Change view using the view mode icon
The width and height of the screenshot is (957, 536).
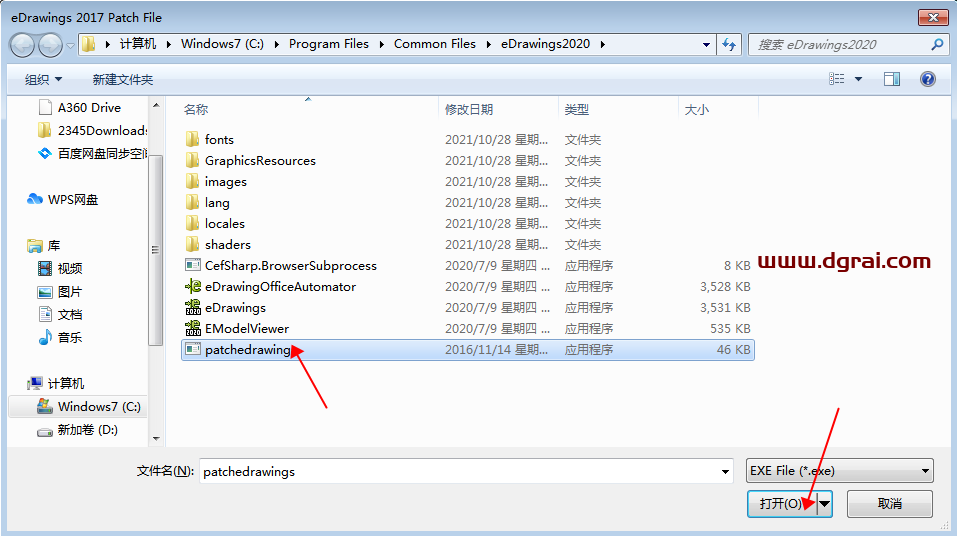tap(837, 79)
